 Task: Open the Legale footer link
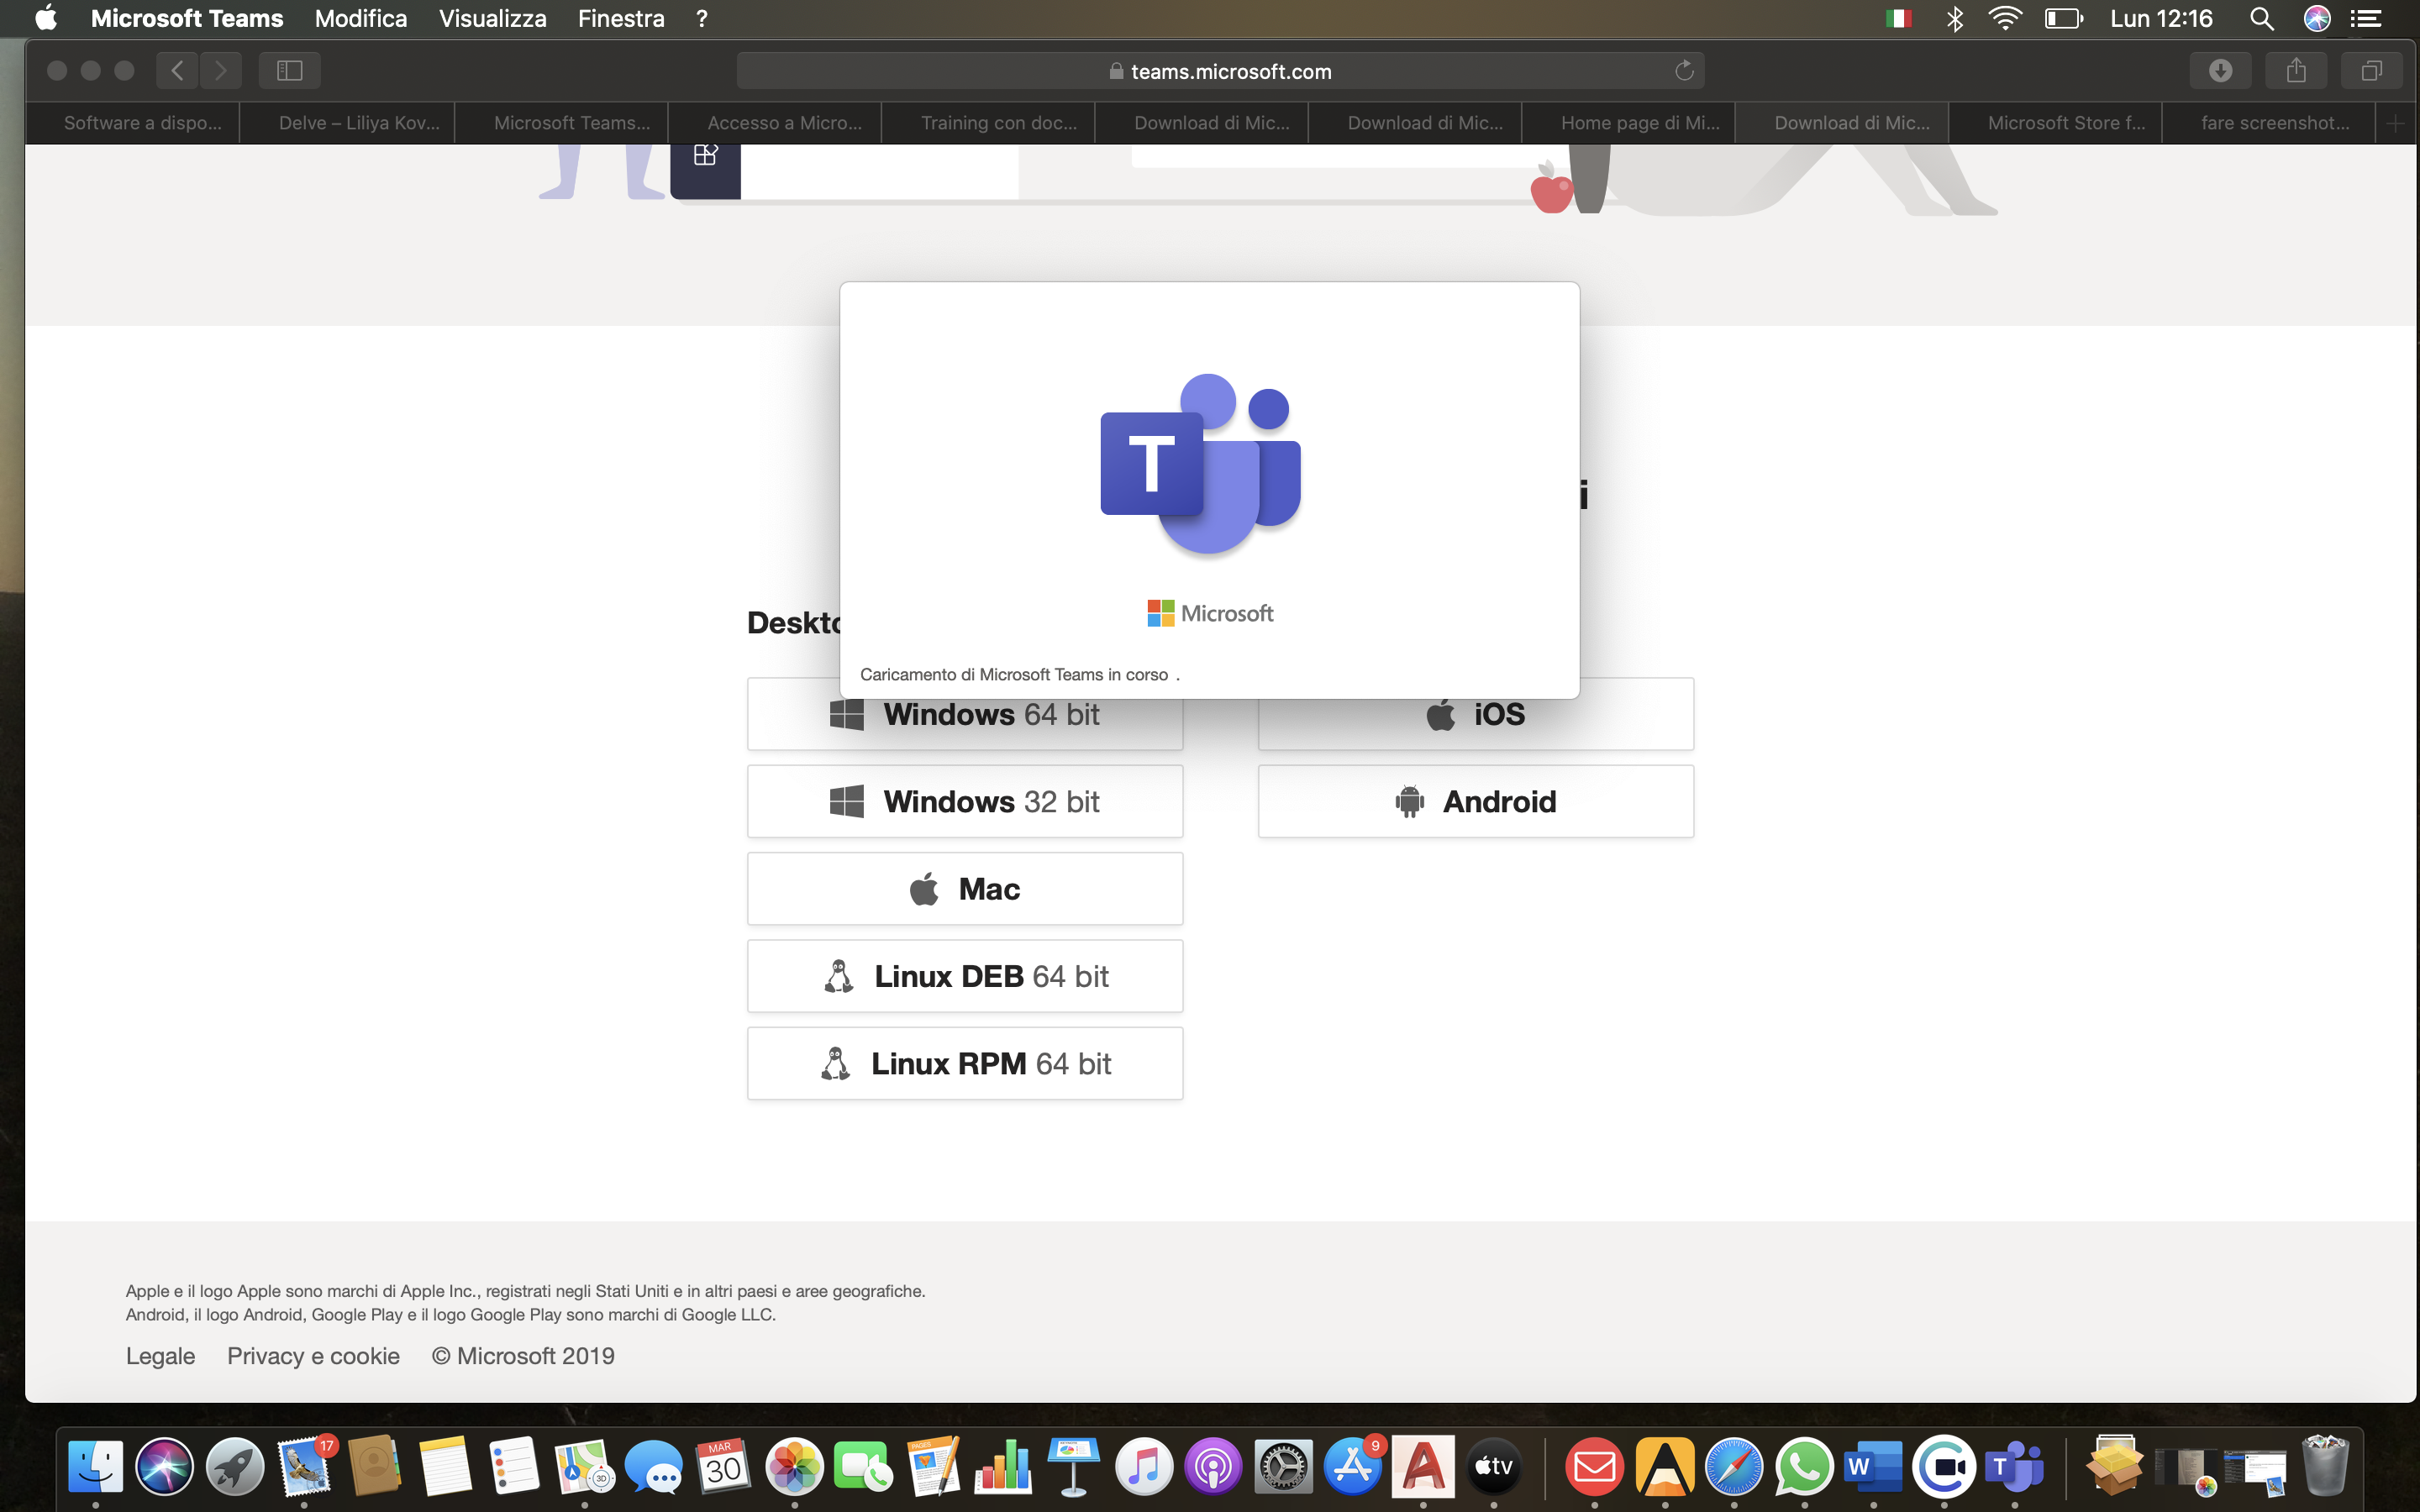pos(160,1356)
